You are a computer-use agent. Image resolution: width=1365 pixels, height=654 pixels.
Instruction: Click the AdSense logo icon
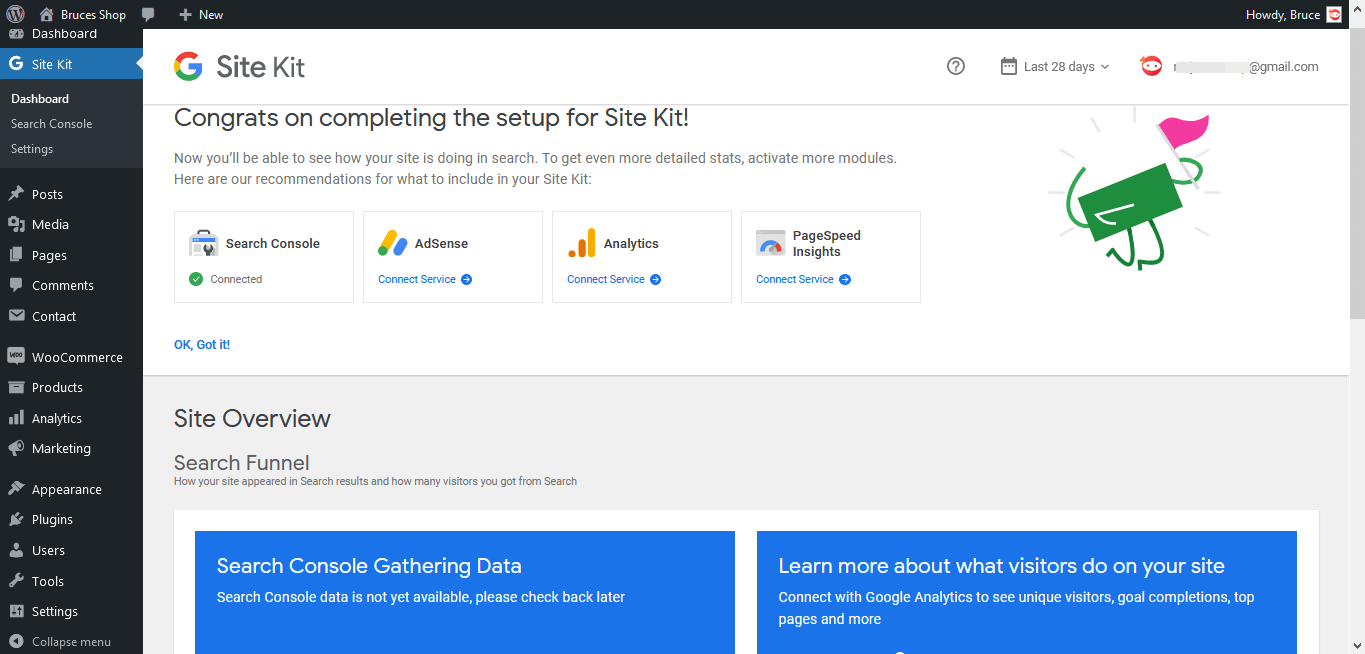point(392,243)
